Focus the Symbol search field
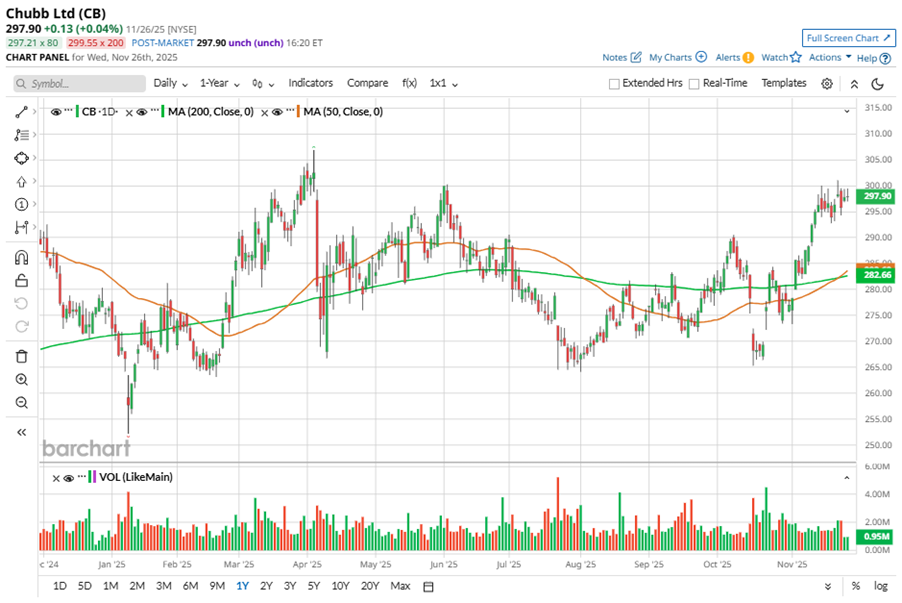The height and width of the screenshot is (603, 902). (79, 83)
